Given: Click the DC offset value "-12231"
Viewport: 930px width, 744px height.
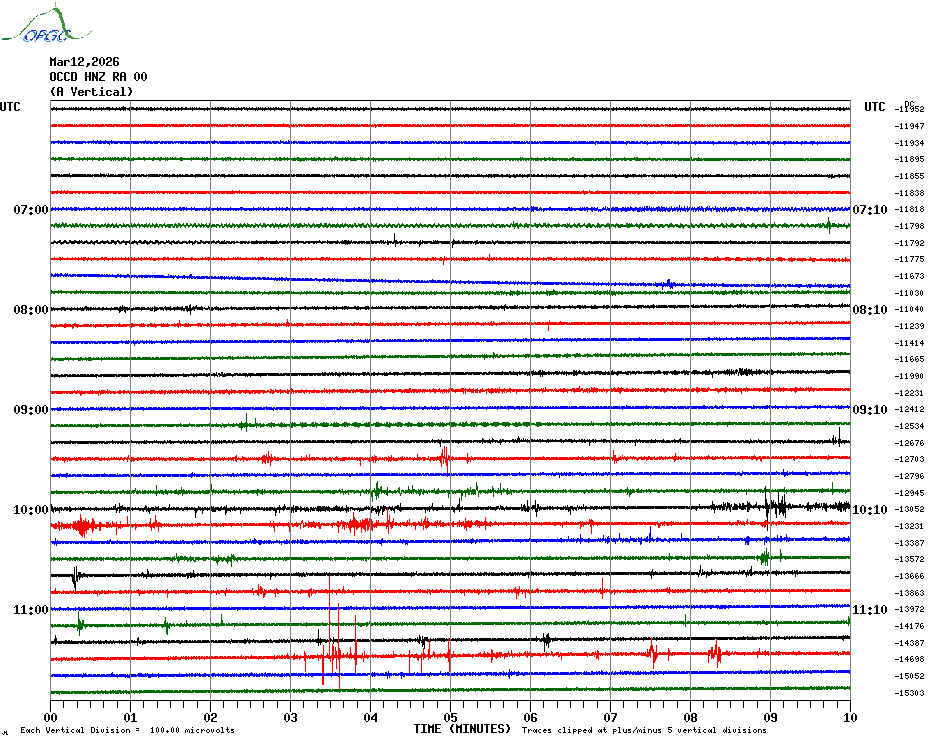Looking at the screenshot, I should point(910,393).
